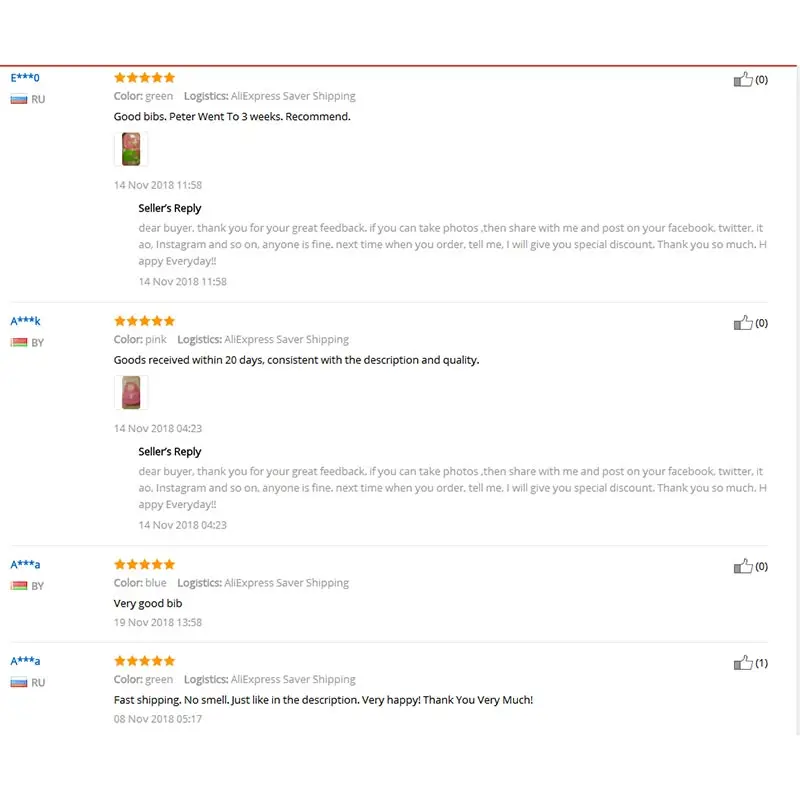Click the Russian flag in the last review

pos(19,682)
